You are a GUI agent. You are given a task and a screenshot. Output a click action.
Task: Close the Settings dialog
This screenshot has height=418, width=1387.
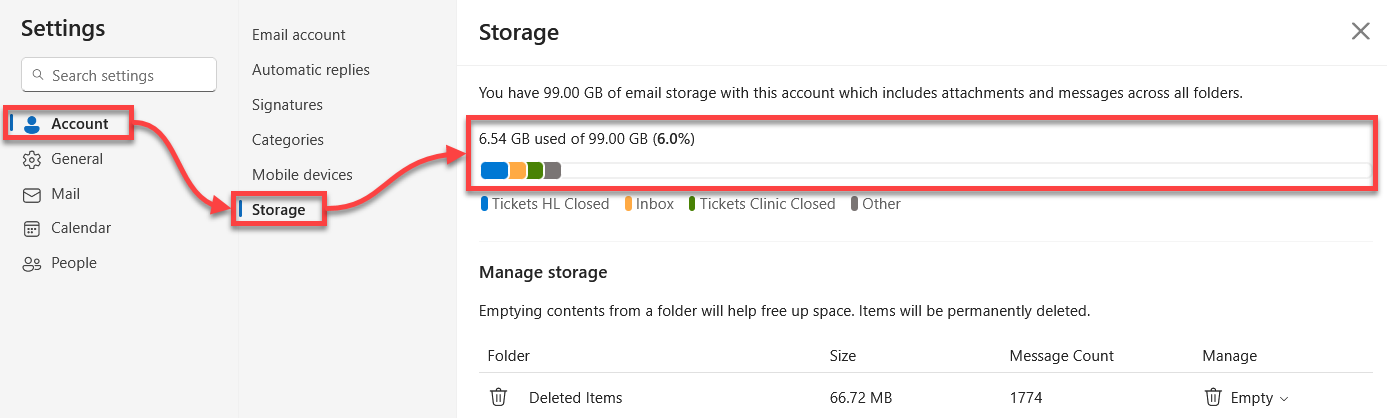[1360, 32]
